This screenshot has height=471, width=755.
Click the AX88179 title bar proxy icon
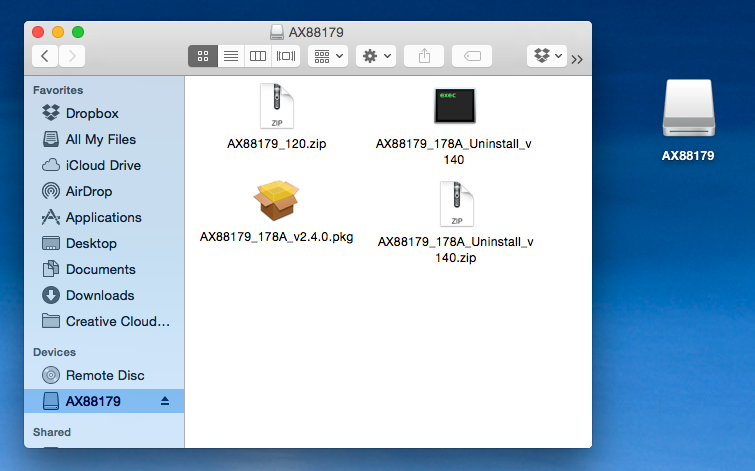click(x=276, y=32)
